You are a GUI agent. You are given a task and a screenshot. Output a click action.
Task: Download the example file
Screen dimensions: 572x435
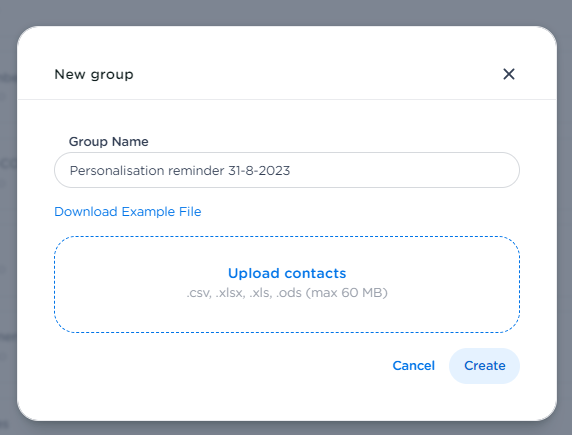(x=128, y=212)
